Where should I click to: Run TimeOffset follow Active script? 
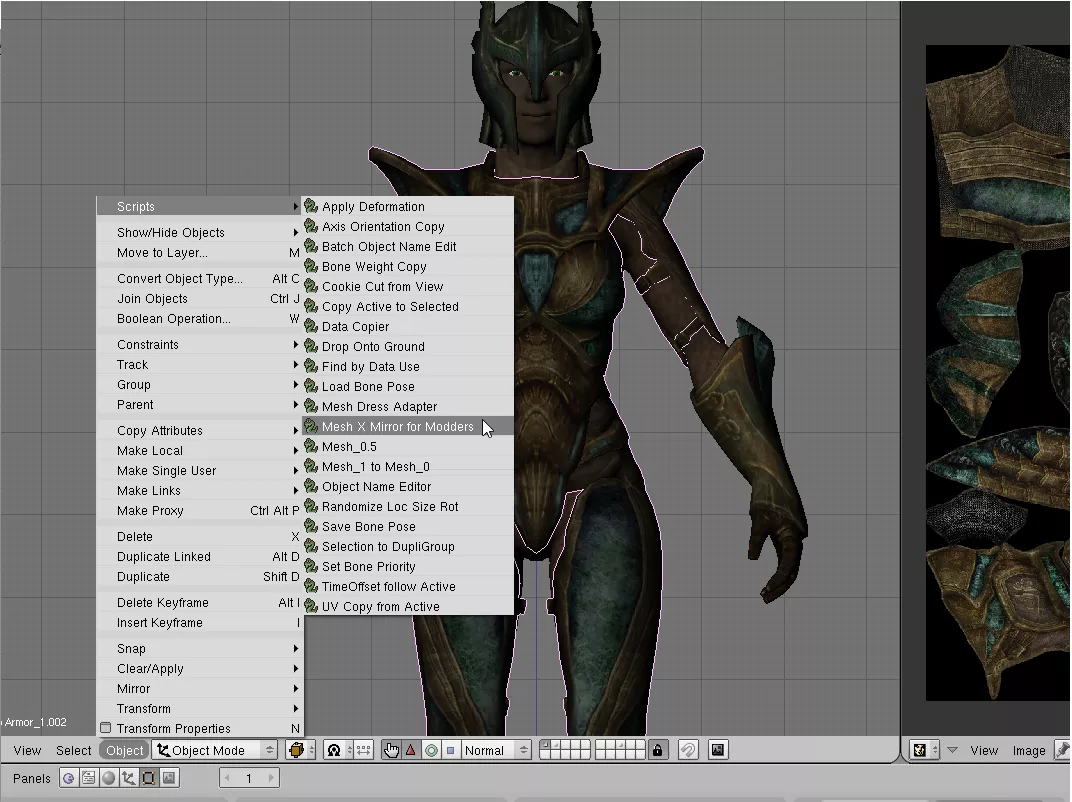click(x=407, y=587)
